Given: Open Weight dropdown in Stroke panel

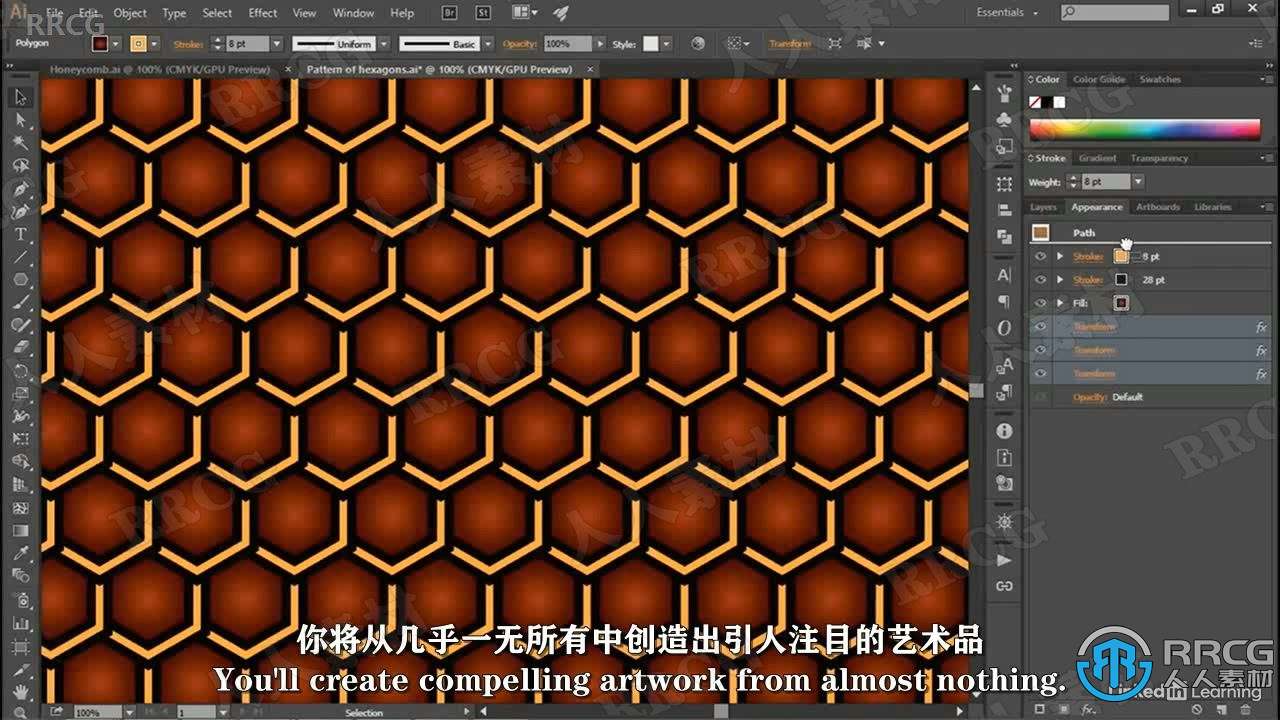Looking at the screenshot, I should tap(1138, 182).
